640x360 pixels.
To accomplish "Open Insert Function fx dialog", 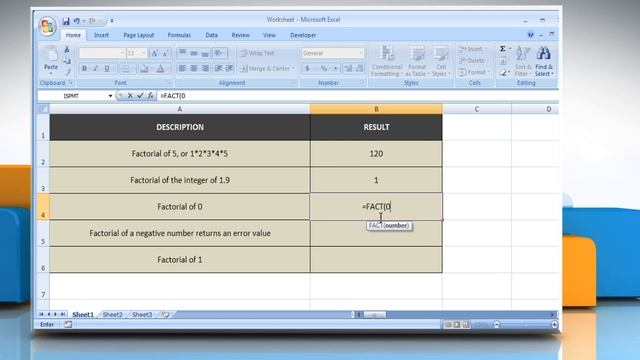I will tap(151, 96).
